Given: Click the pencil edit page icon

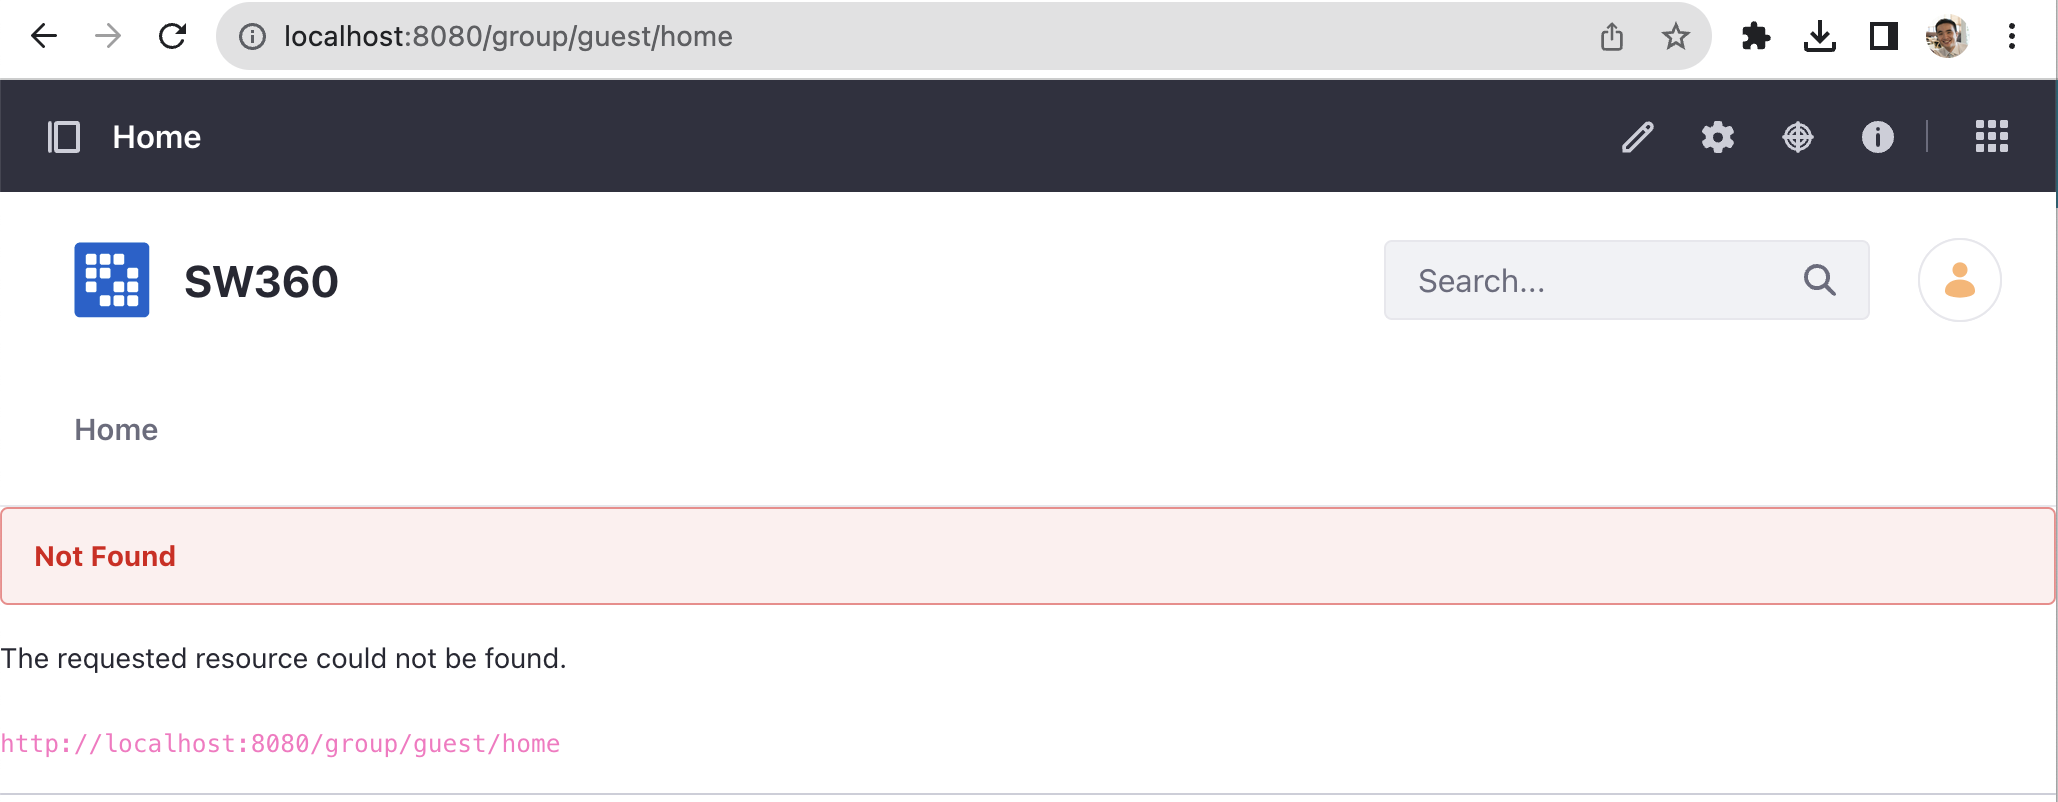Looking at the screenshot, I should (1637, 137).
